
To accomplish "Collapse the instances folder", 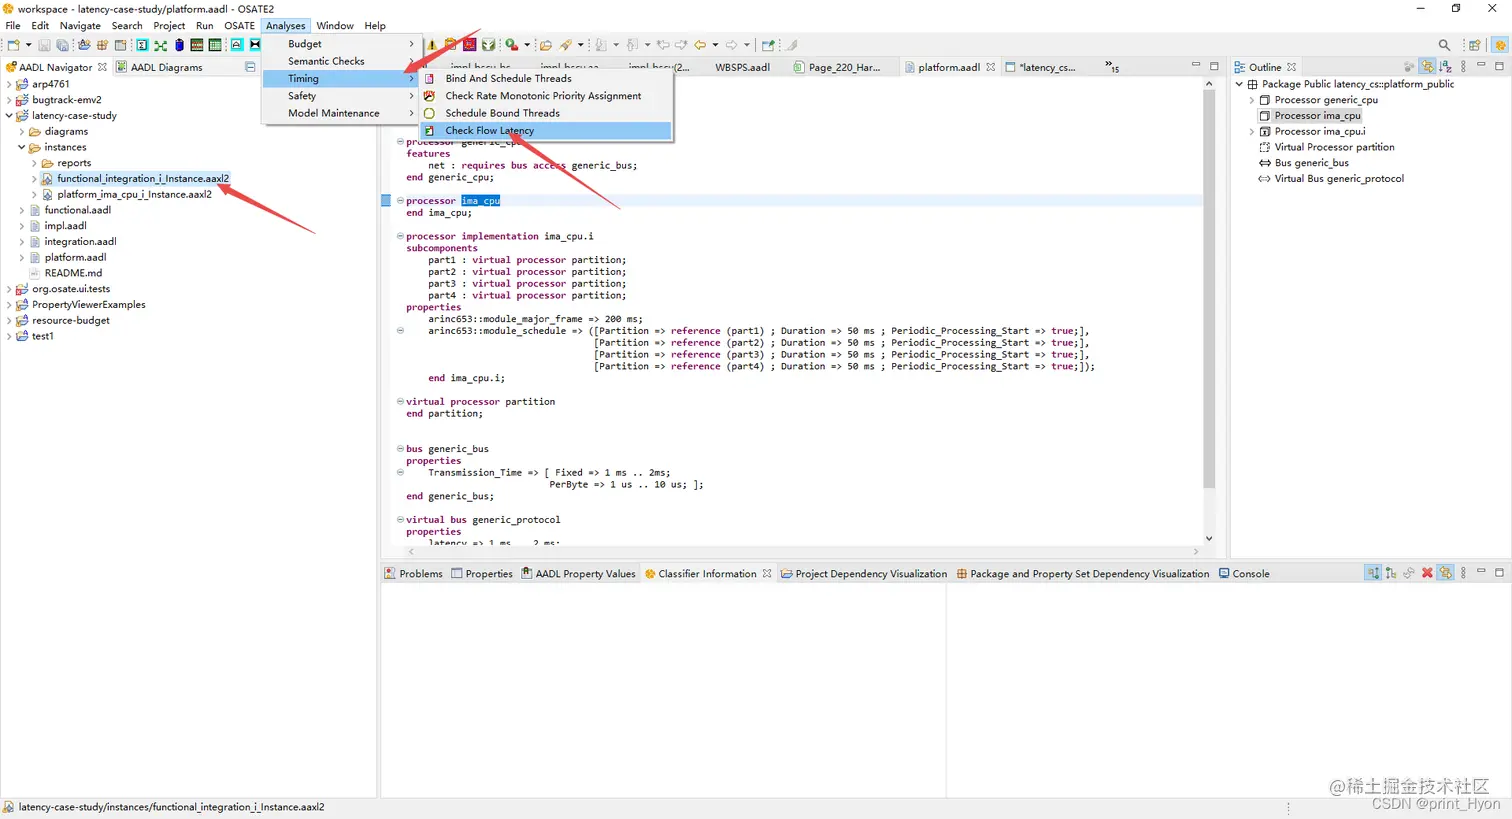I will 22,147.
